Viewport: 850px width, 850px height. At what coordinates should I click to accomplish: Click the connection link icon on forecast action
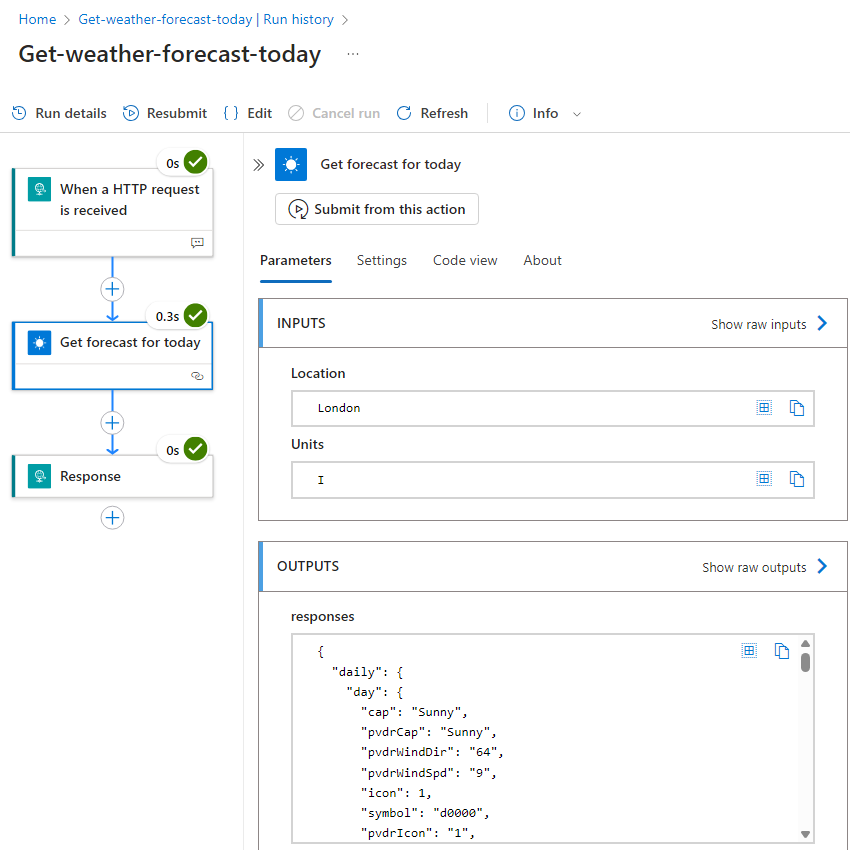[x=197, y=376]
